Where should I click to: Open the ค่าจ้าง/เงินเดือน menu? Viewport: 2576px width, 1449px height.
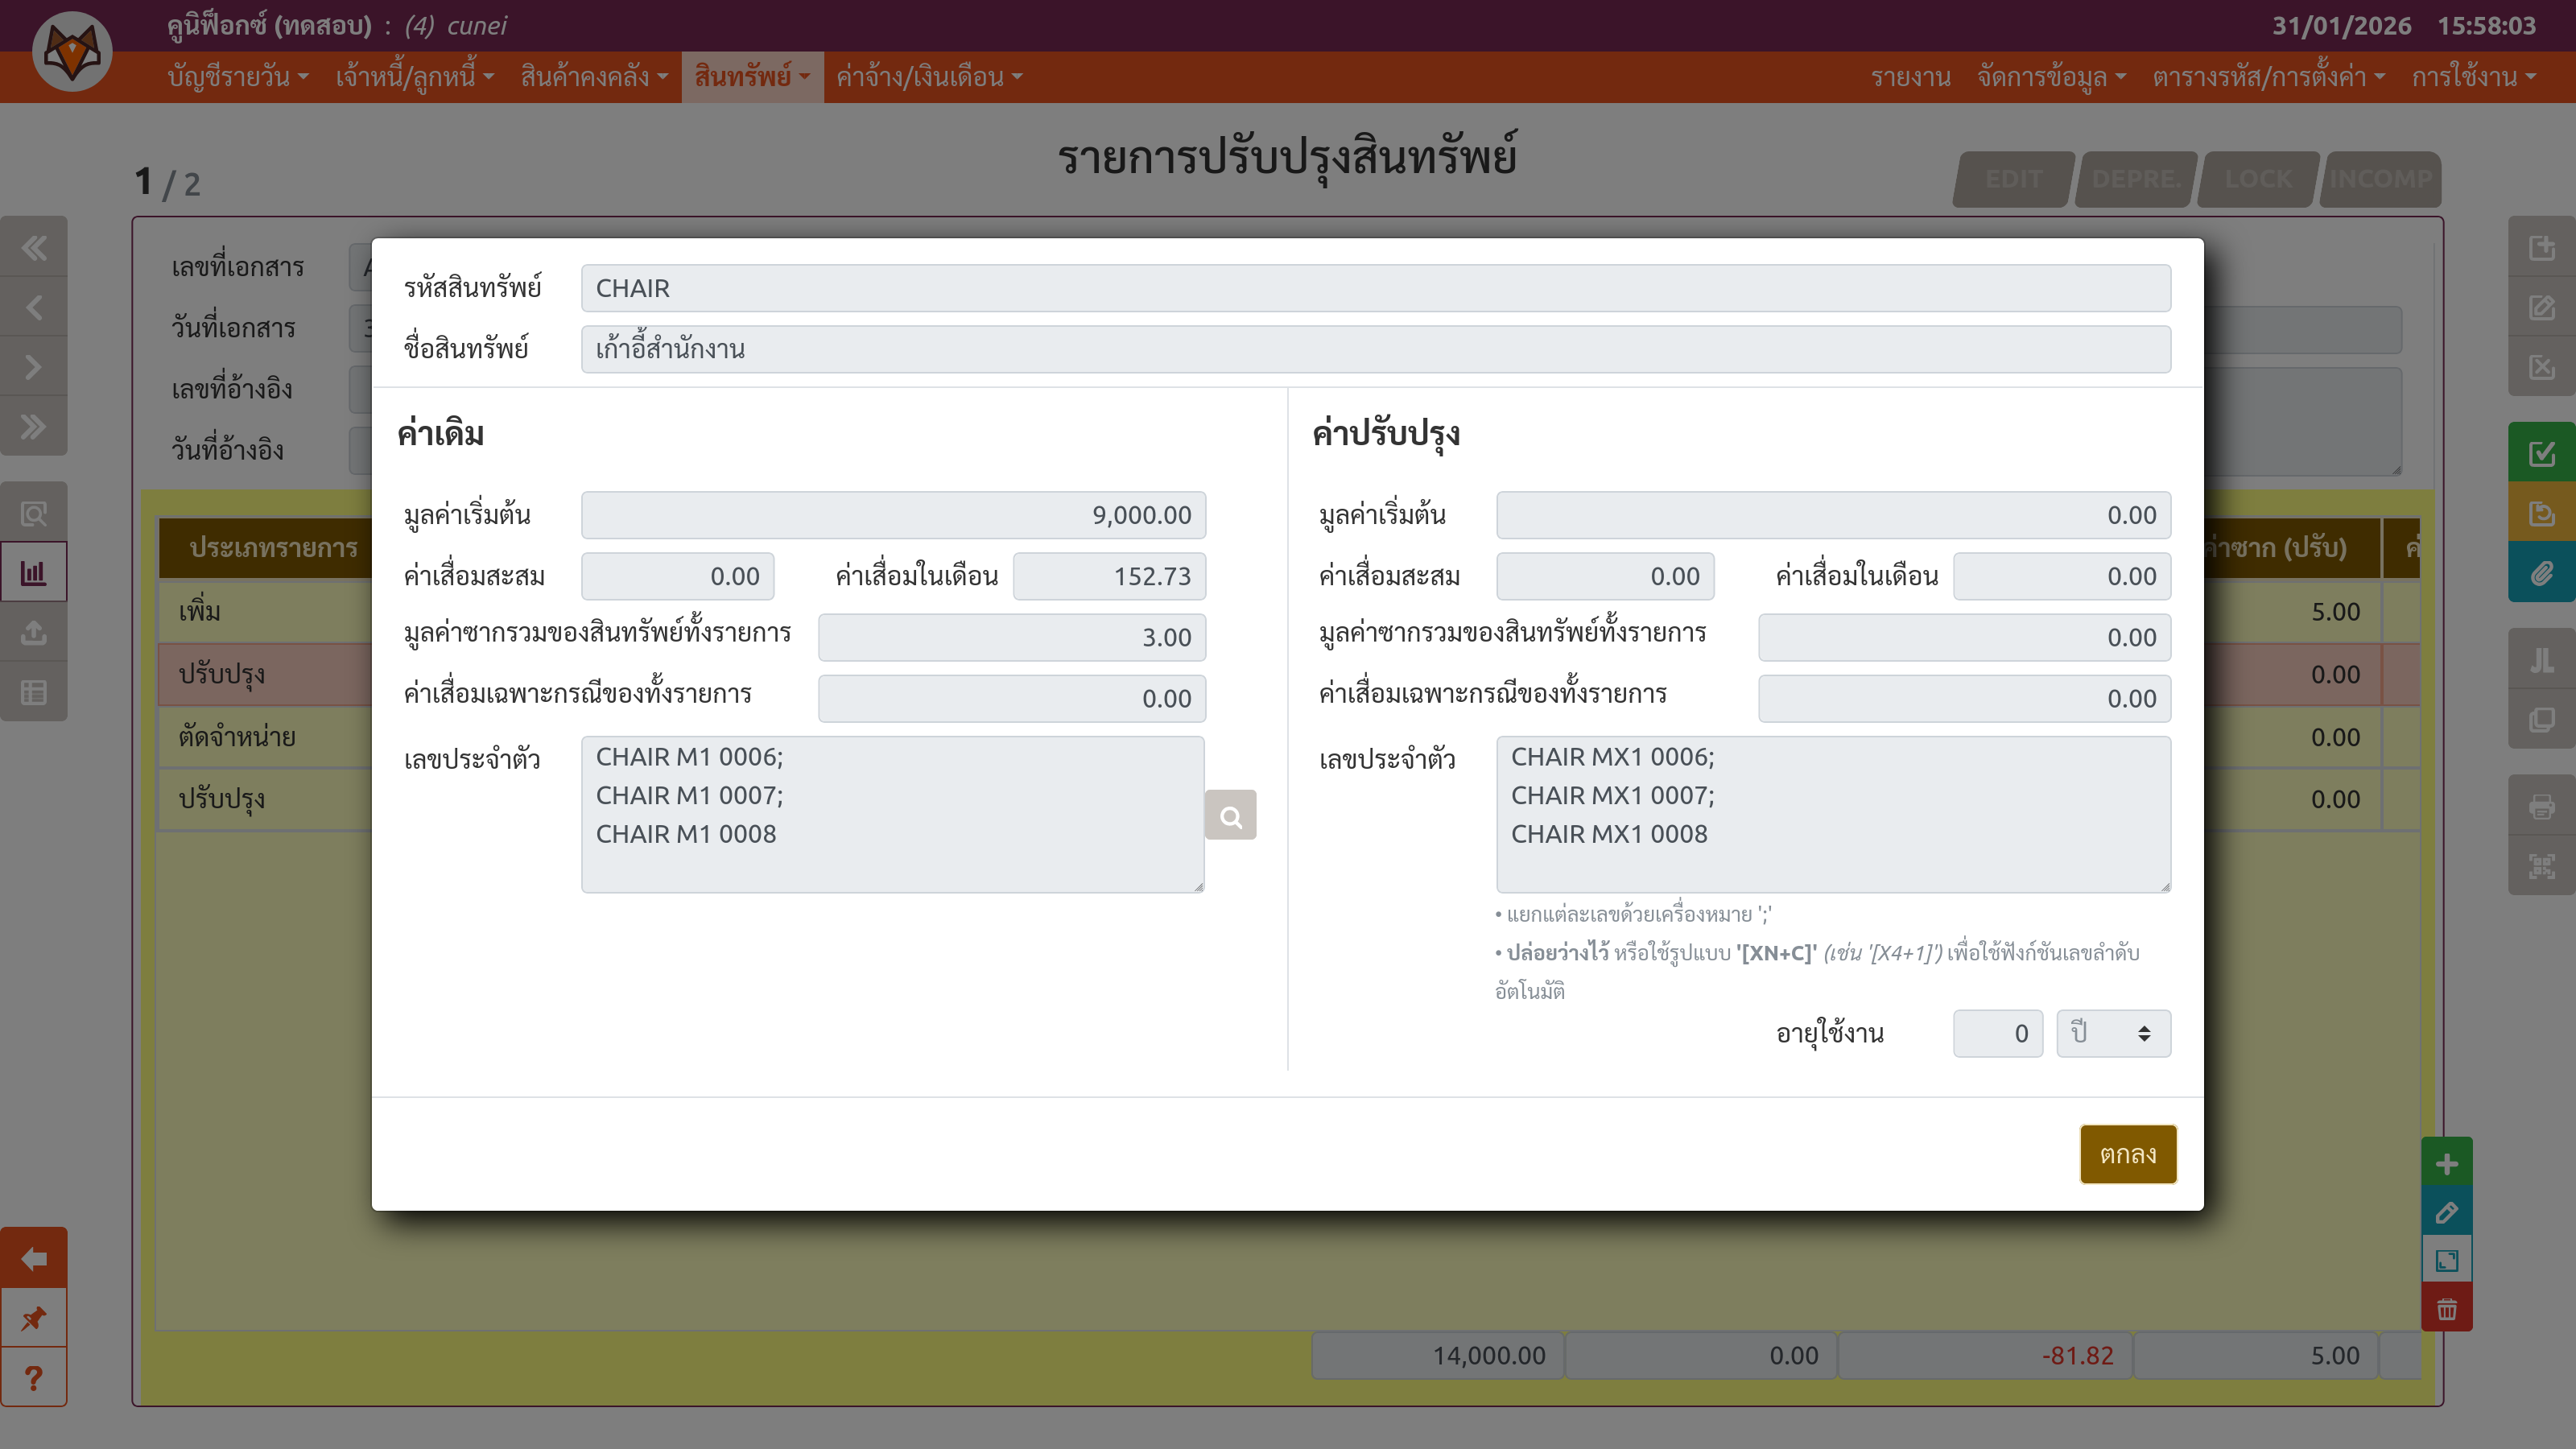pos(929,77)
